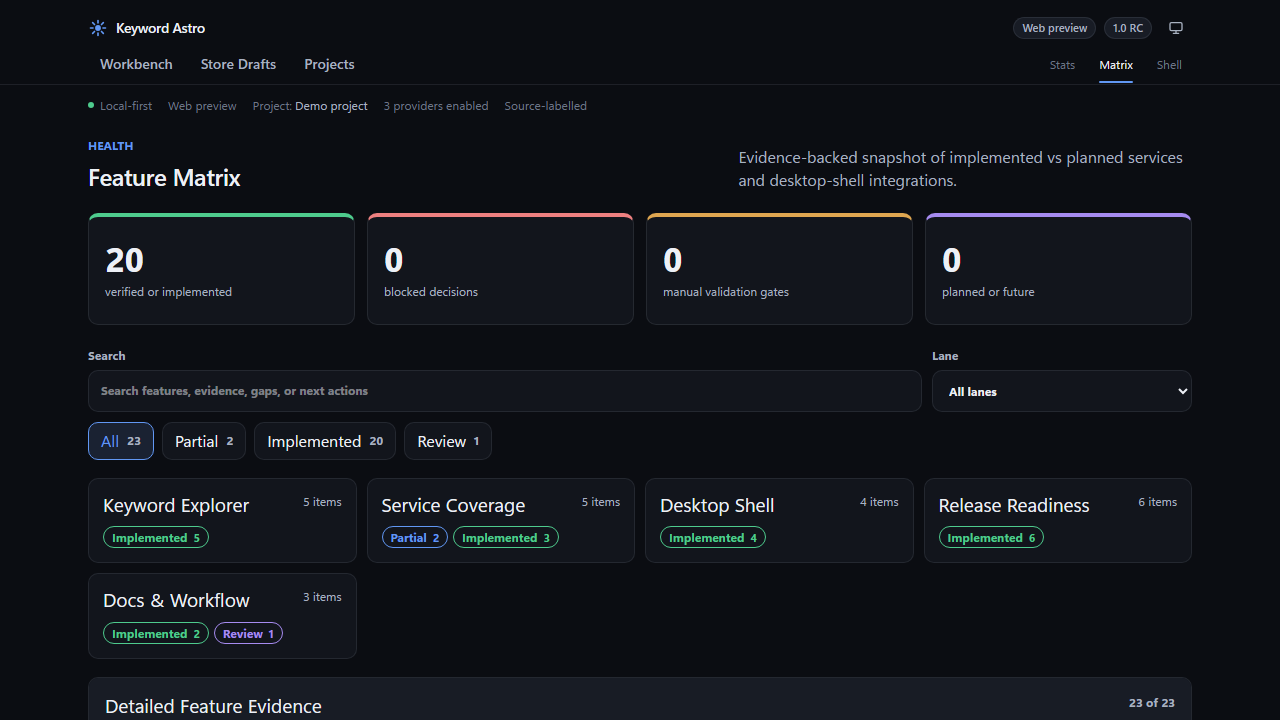The width and height of the screenshot is (1280, 720).
Task: Click Review 1 badge in Docs & Workflow
Action: 248,634
